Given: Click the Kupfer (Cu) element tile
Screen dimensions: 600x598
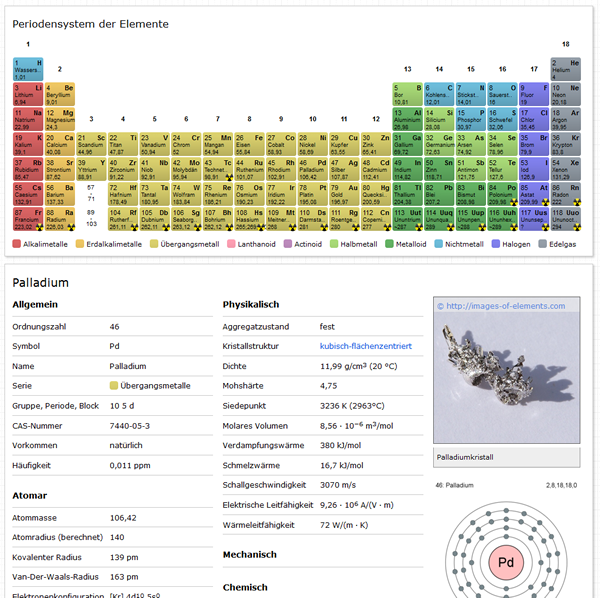Looking at the screenshot, I should pyautogui.click(x=344, y=144).
